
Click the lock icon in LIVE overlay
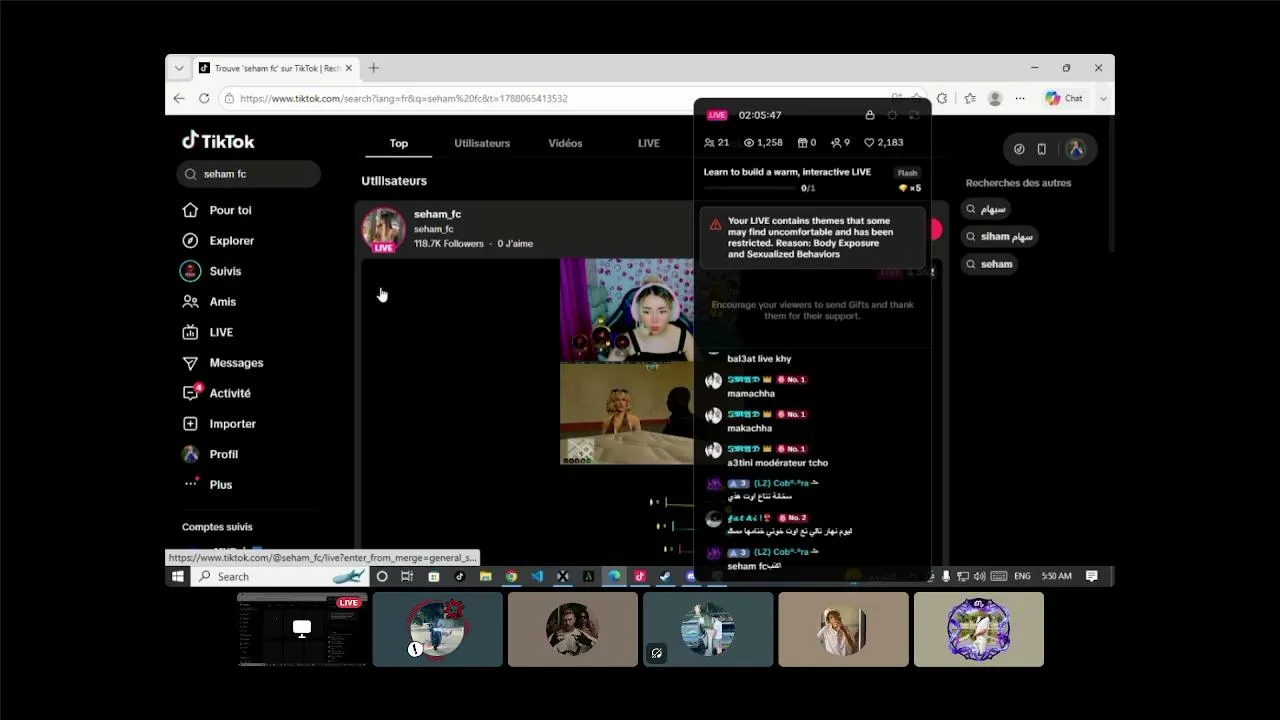(870, 115)
